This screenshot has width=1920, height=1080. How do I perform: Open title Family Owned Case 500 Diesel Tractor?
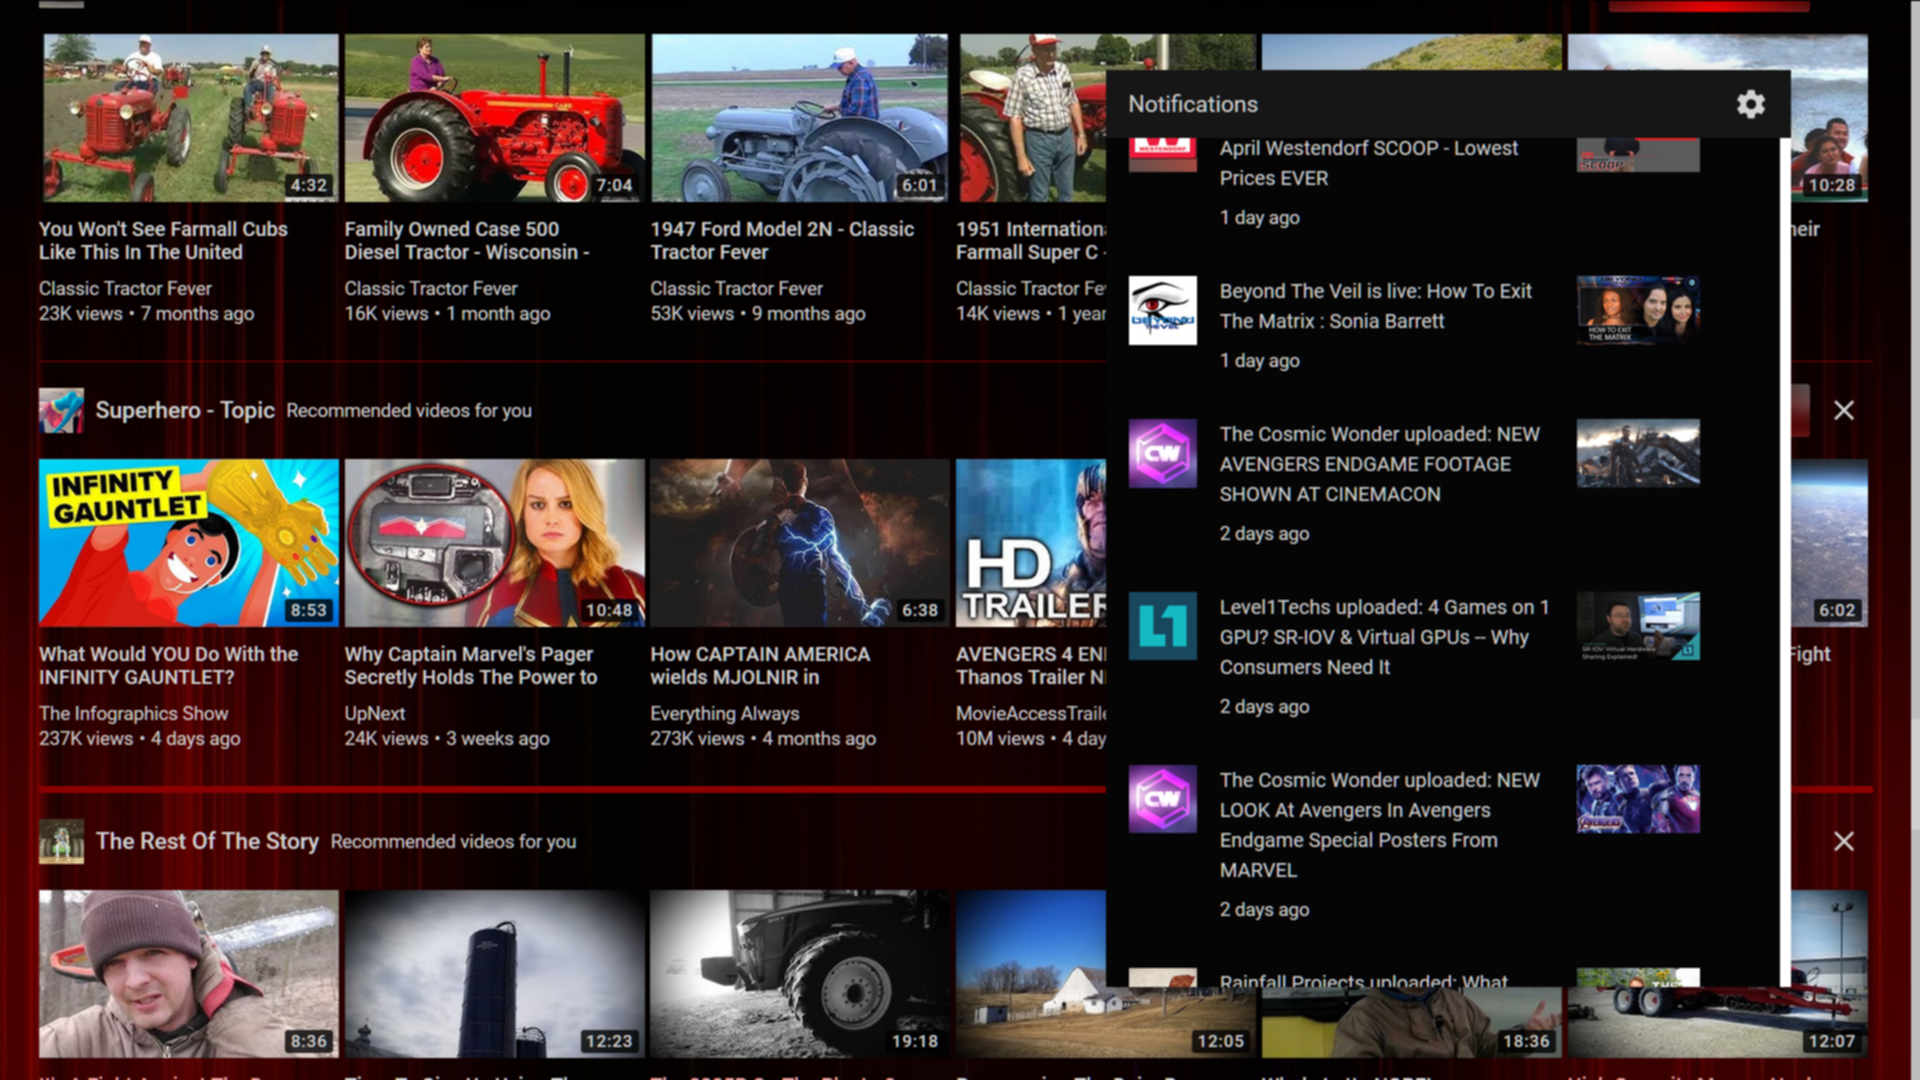pyautogui.click(x=467, y=240)
